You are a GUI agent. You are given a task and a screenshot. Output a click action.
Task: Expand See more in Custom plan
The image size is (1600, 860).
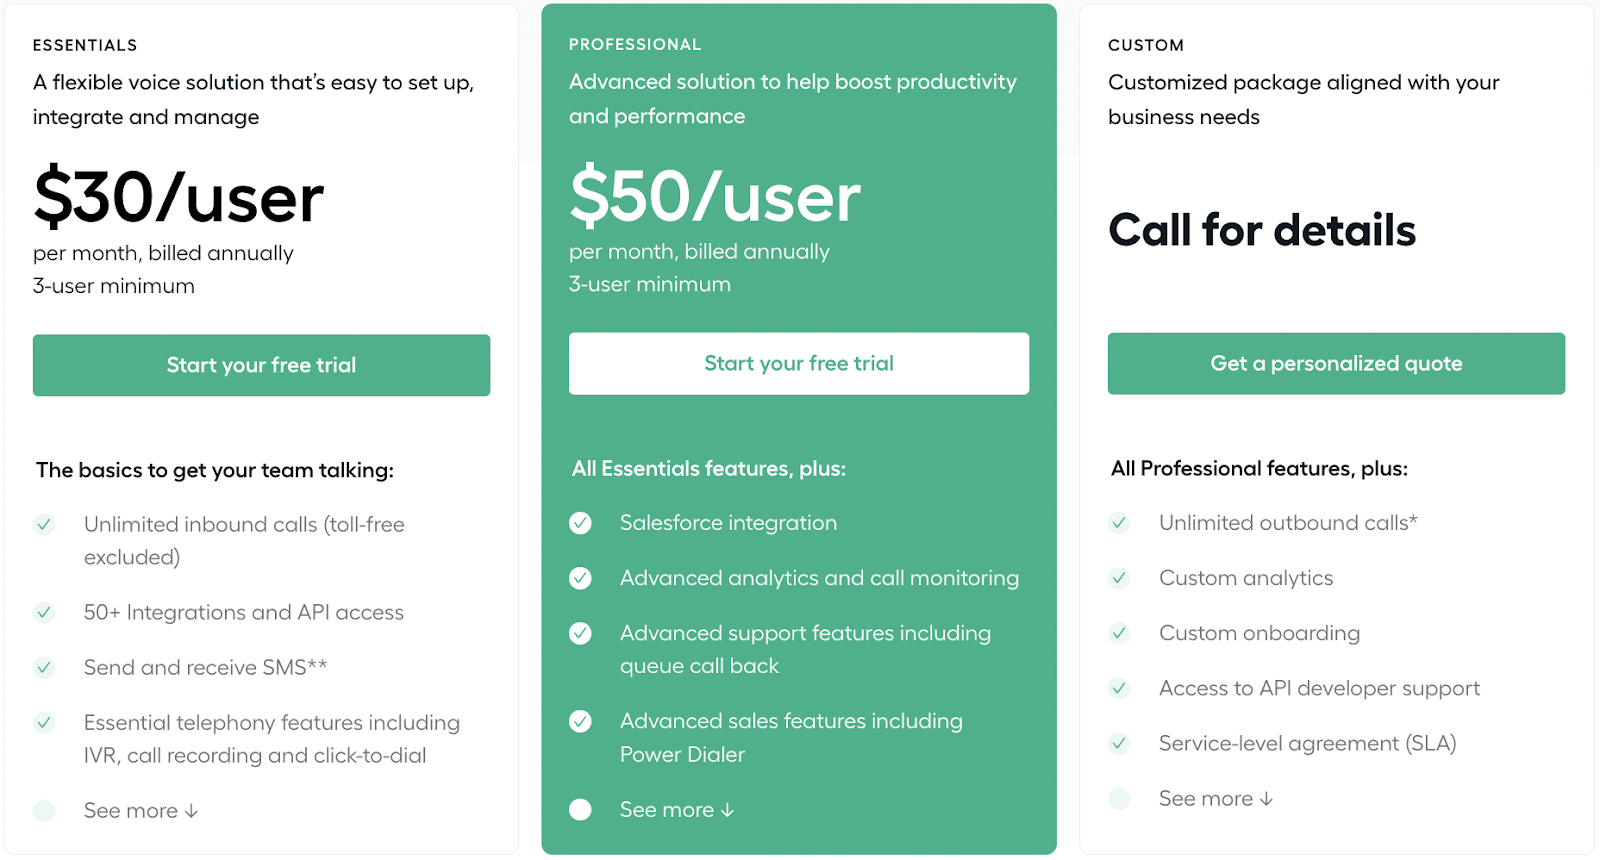tap(1216, 799)
